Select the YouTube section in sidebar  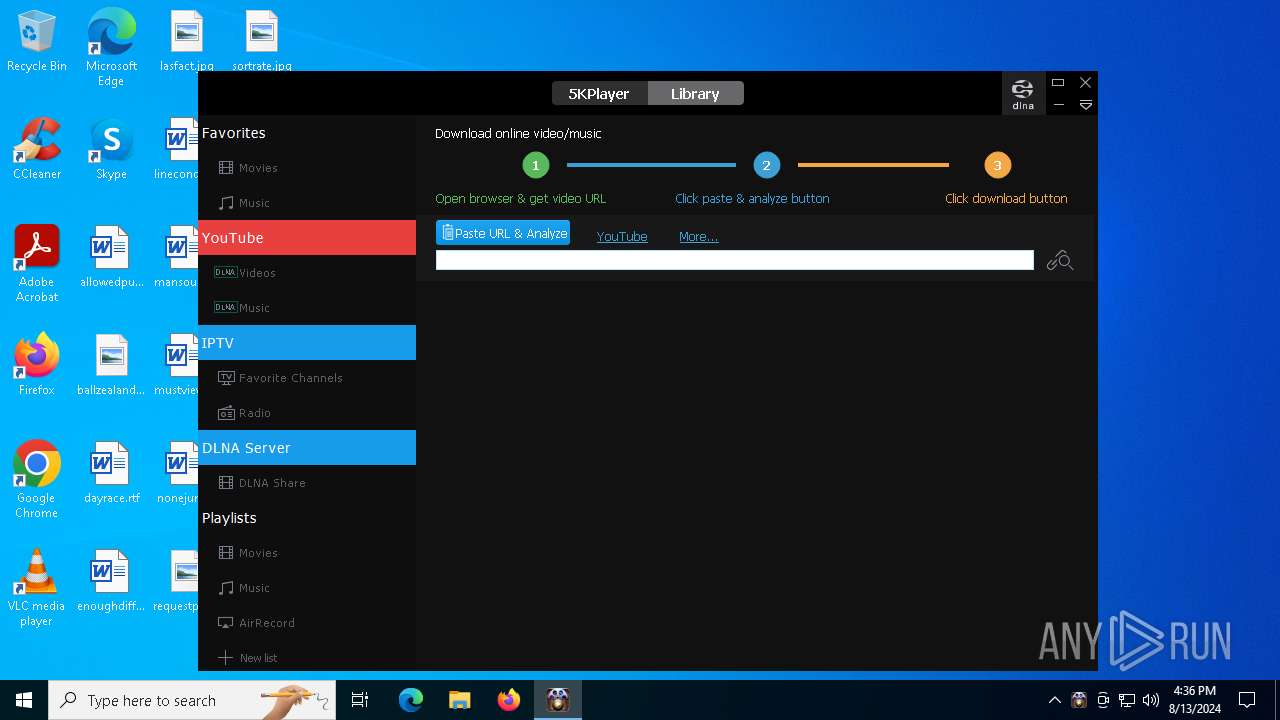[307, 238]
